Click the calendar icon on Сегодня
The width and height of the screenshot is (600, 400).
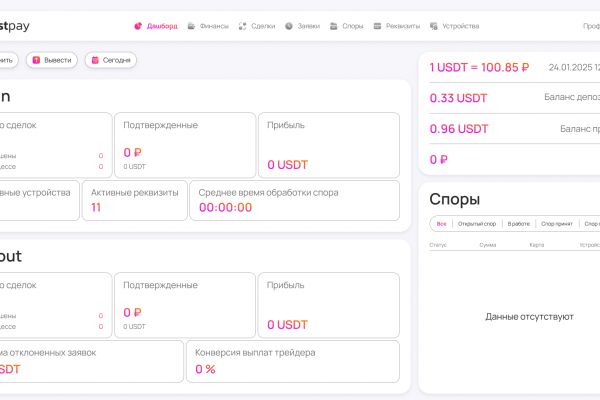pyautogui.click(x=95, y=60)
